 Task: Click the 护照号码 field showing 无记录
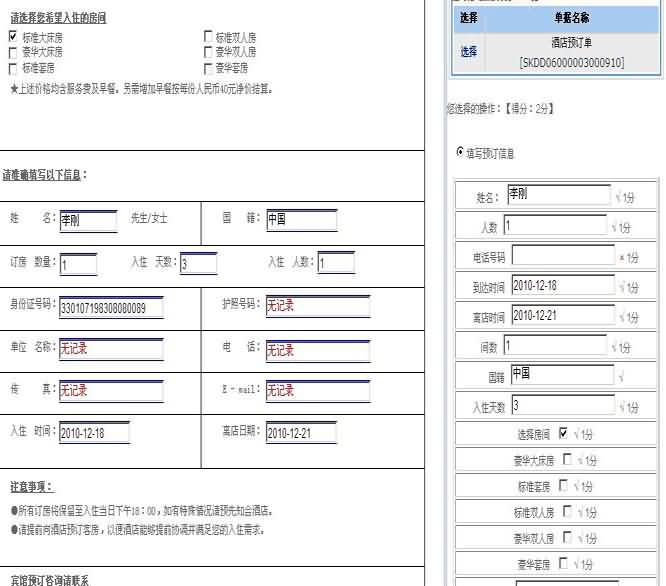click(x=314, y=307)
